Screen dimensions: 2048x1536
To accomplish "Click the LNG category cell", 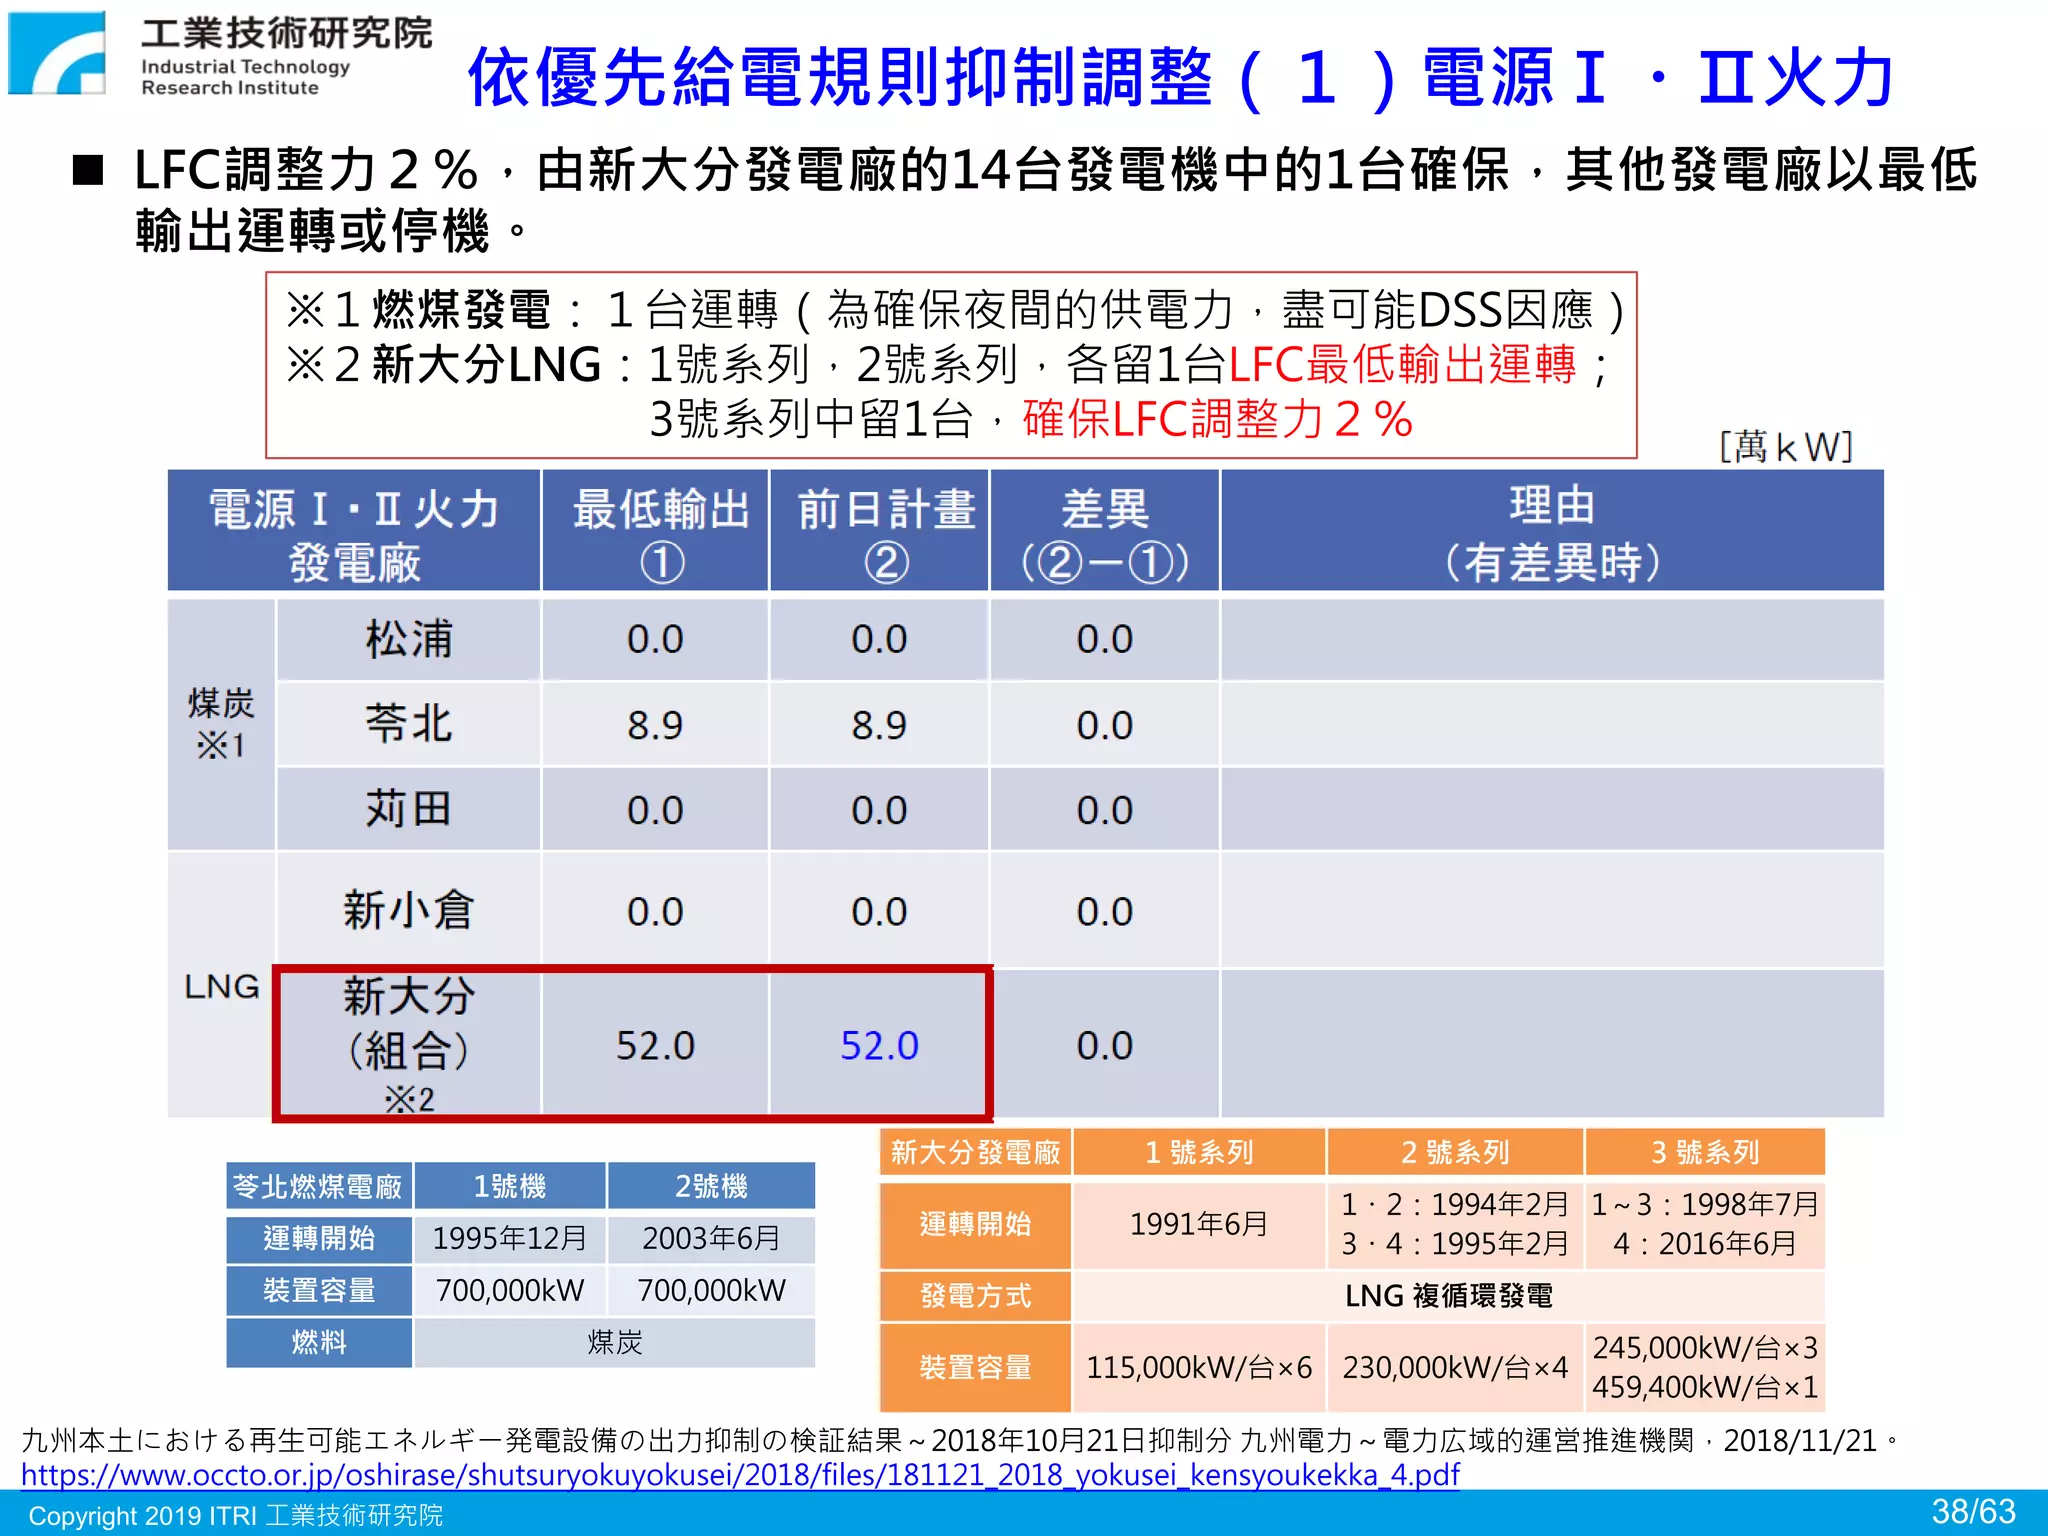I will point(221,986).
